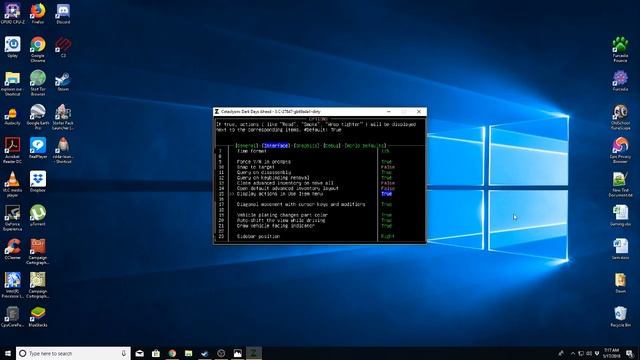Screen dimensions: 640x360
Task: Select the explorer.exe Shortcut desktop icon
Action: pyautogui.click(x=12, y=83)
